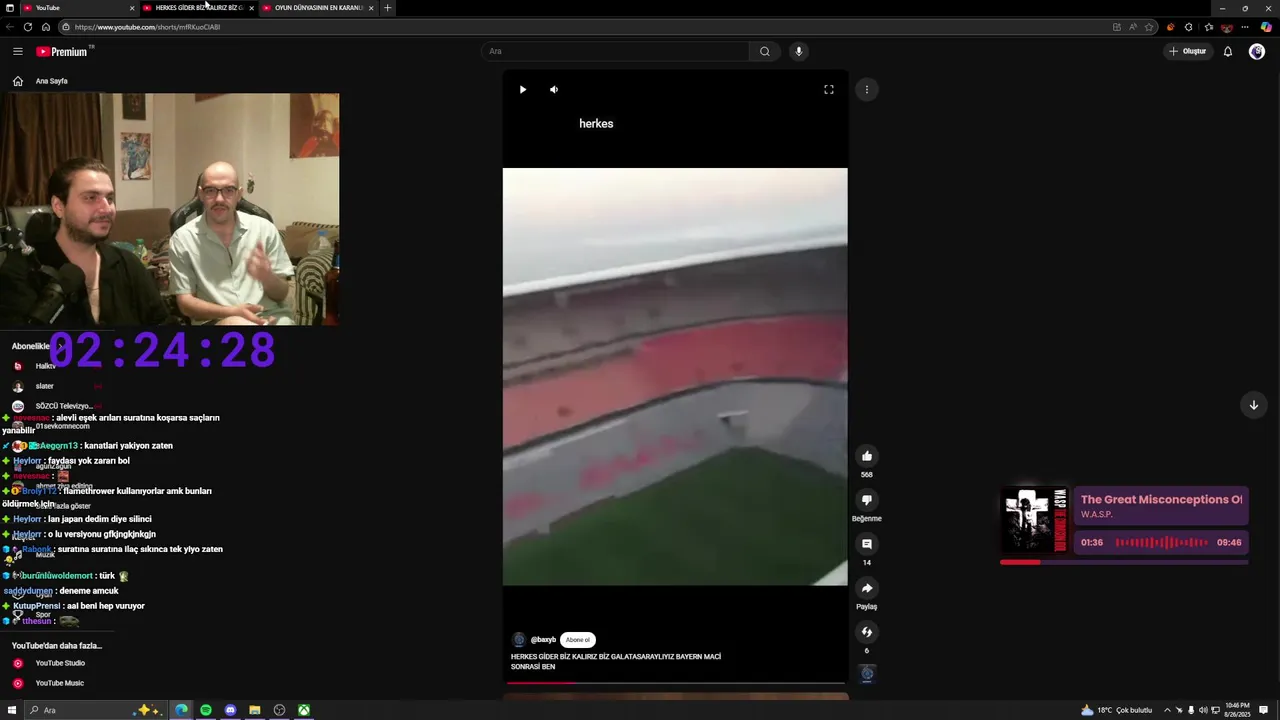1280x720 pixels.
Task: Close the OYUN DÜNYASININ tab
Action: pyautogui.click(x=371, y=8)
